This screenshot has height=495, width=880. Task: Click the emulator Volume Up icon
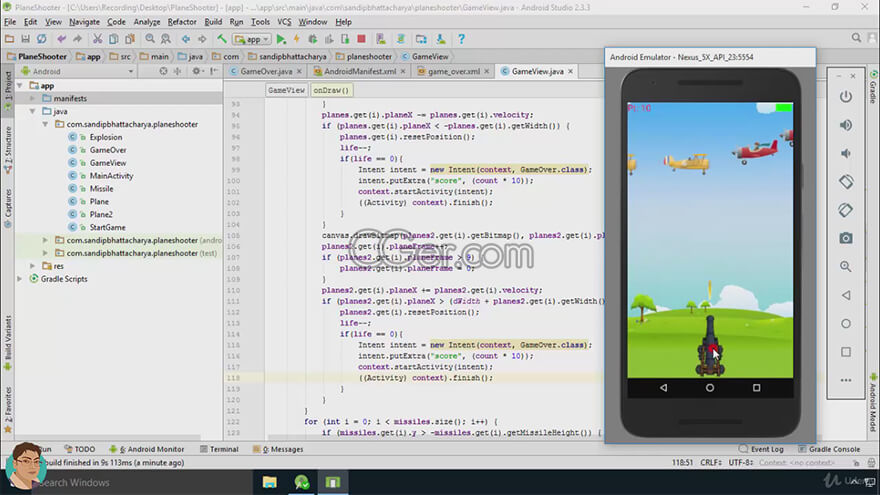pyautogui.click(x=846, y=125)
